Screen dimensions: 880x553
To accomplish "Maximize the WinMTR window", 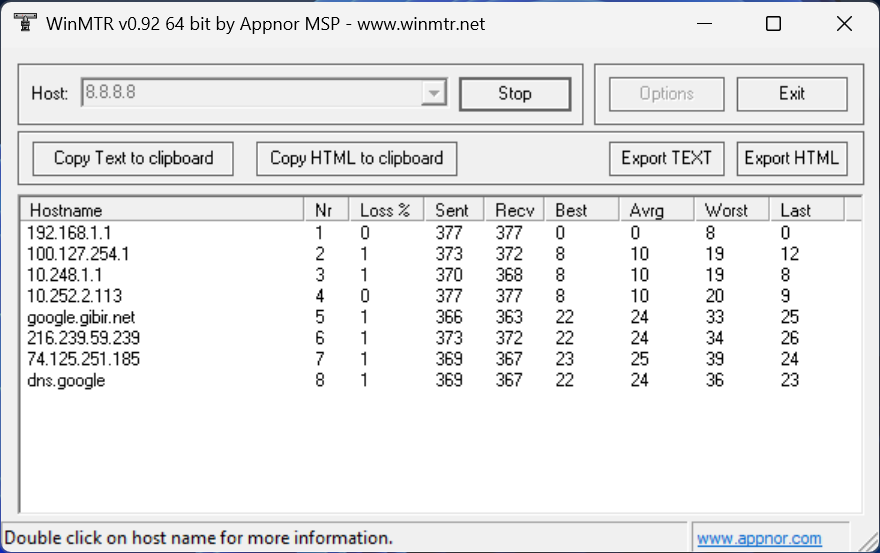I will 773,24.
